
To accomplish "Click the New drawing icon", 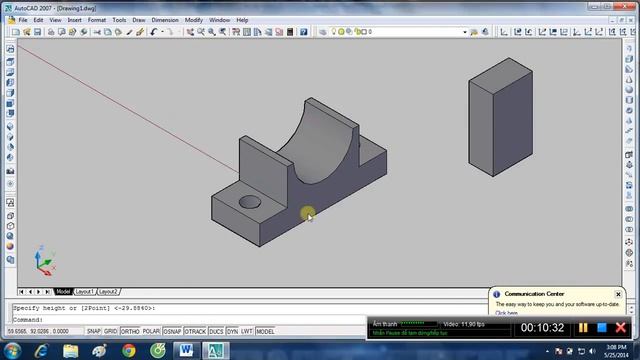I will [x=16, y=32].
